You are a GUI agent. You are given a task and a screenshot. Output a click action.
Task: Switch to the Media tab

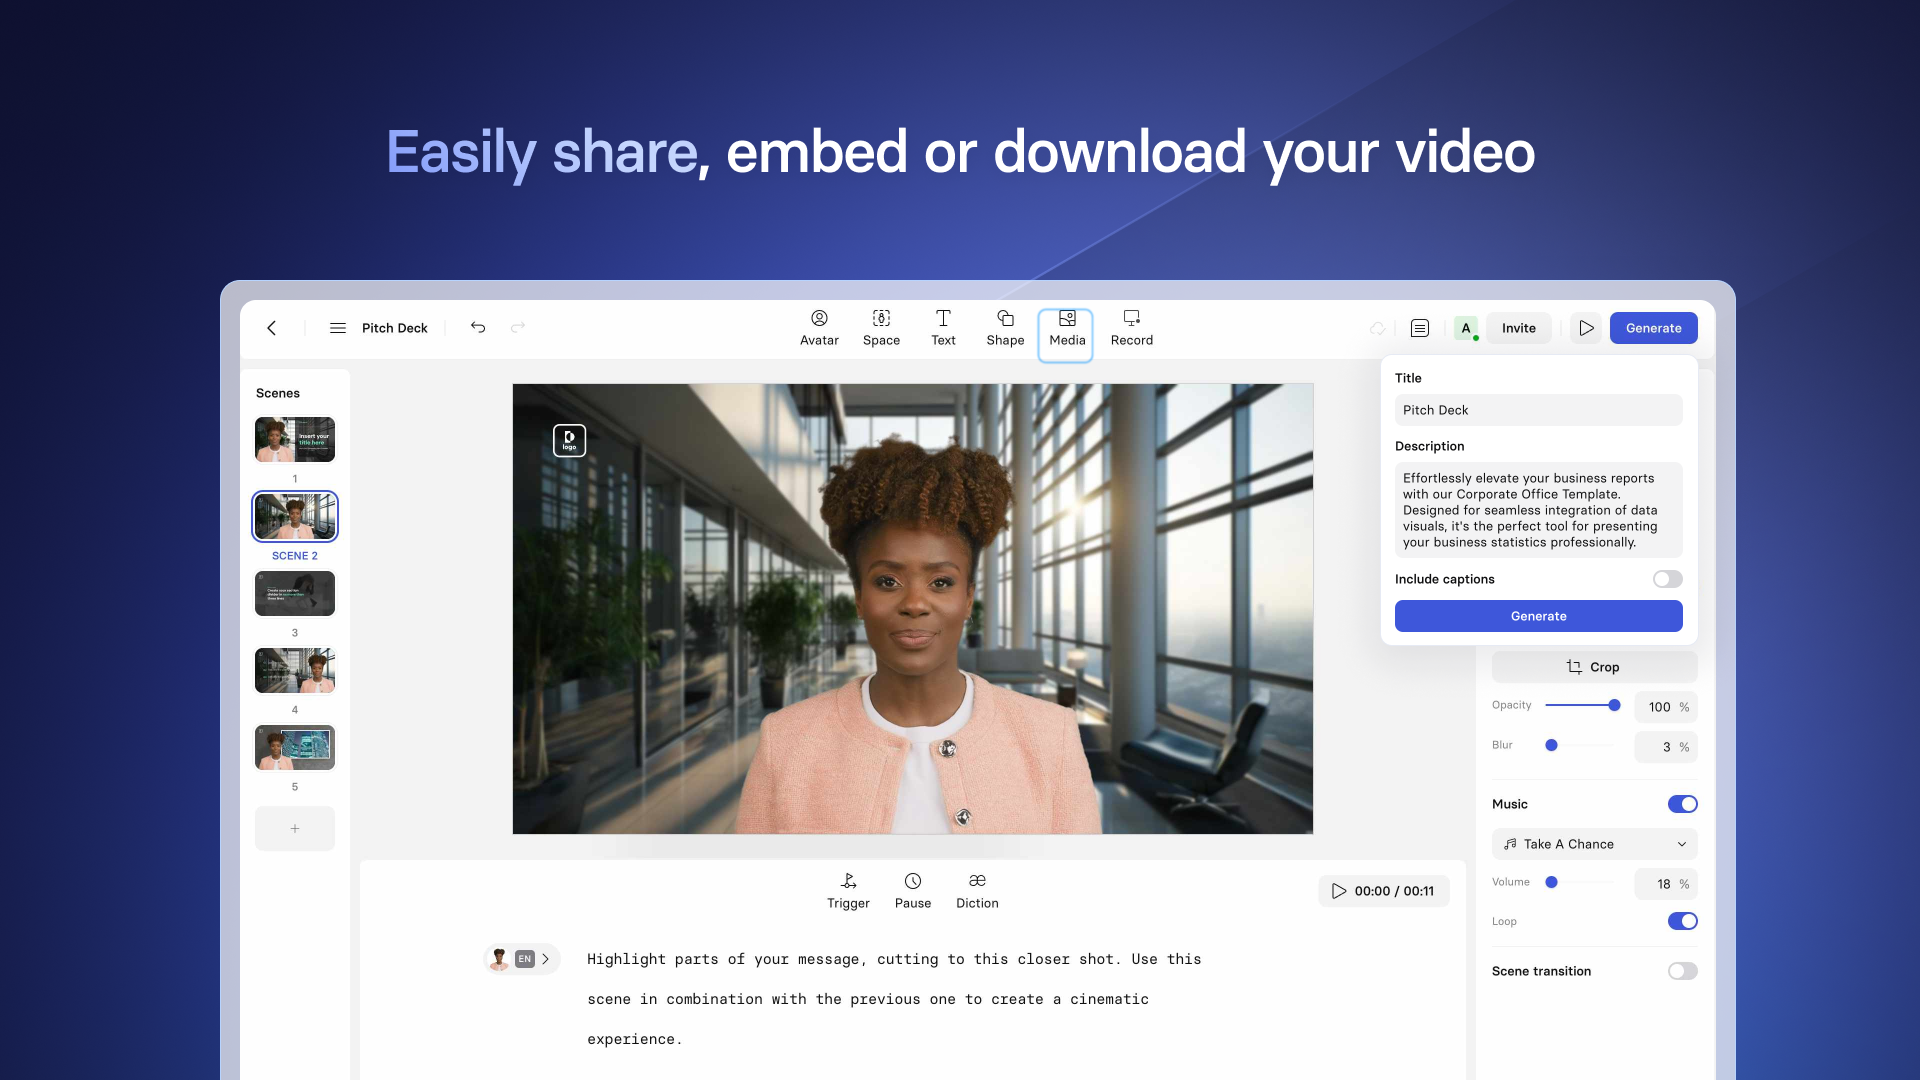pos(1067,327)
